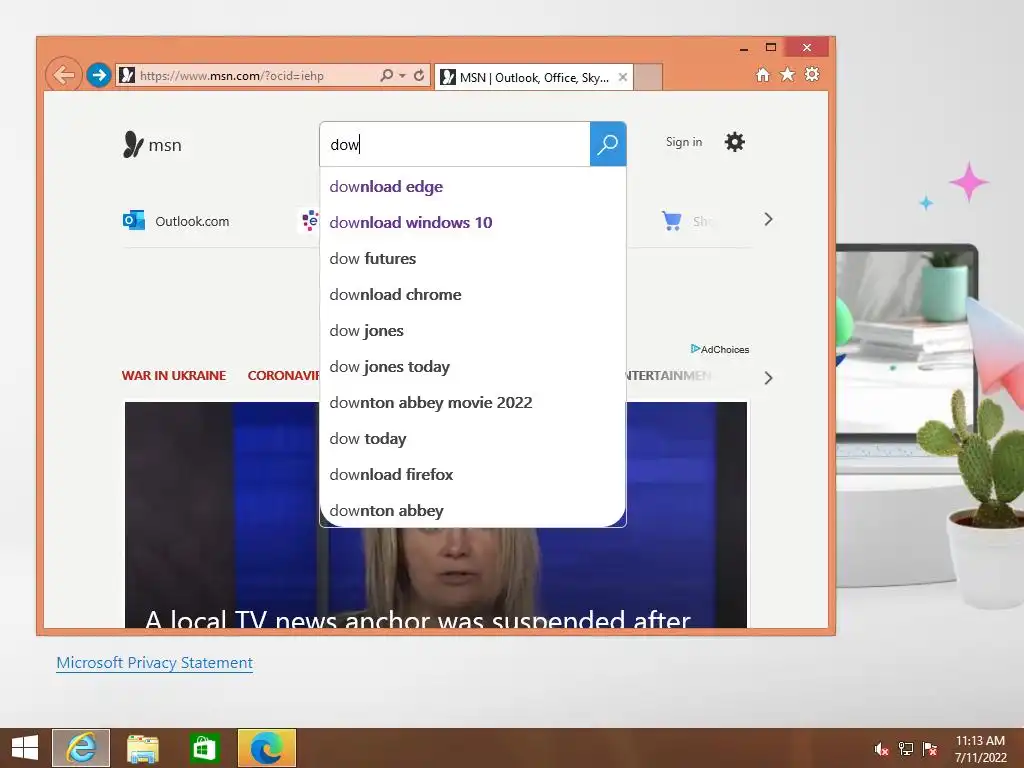Click the muted volume tray icon
Image resolution: width=1024 pixels, height=768 pixels.
point(881,749)
